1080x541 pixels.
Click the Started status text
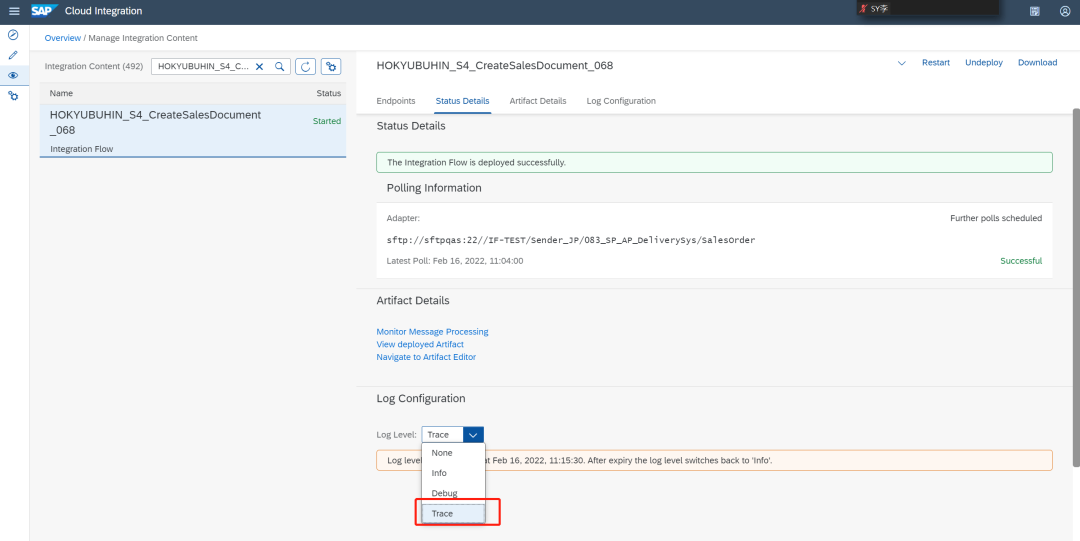pos(327,121)
